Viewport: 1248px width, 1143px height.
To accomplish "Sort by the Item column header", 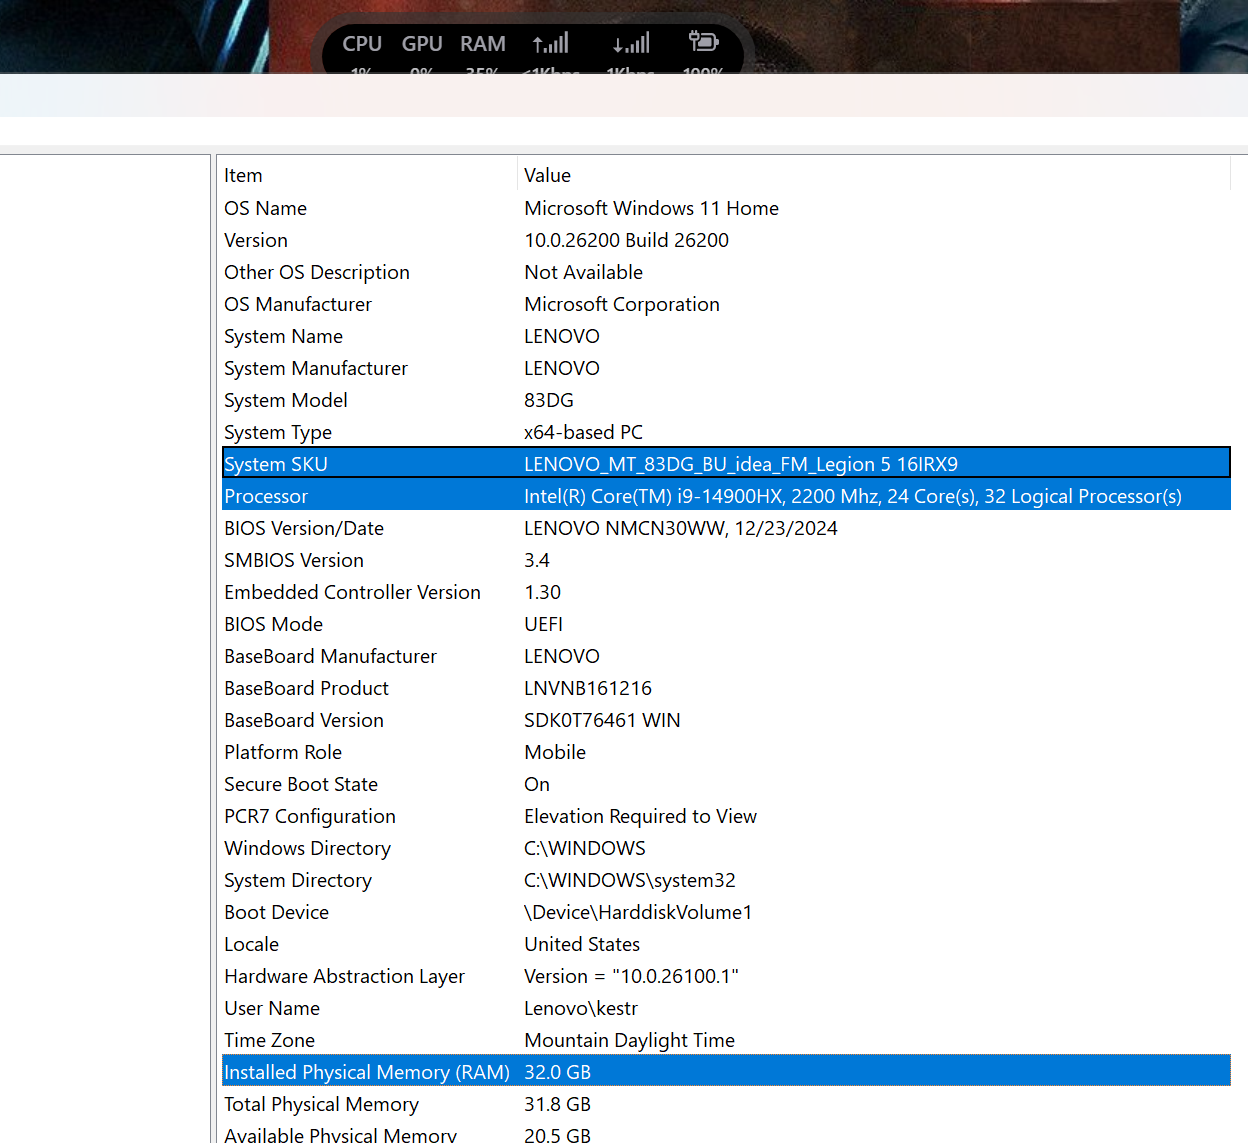I will tap(368, 175).
